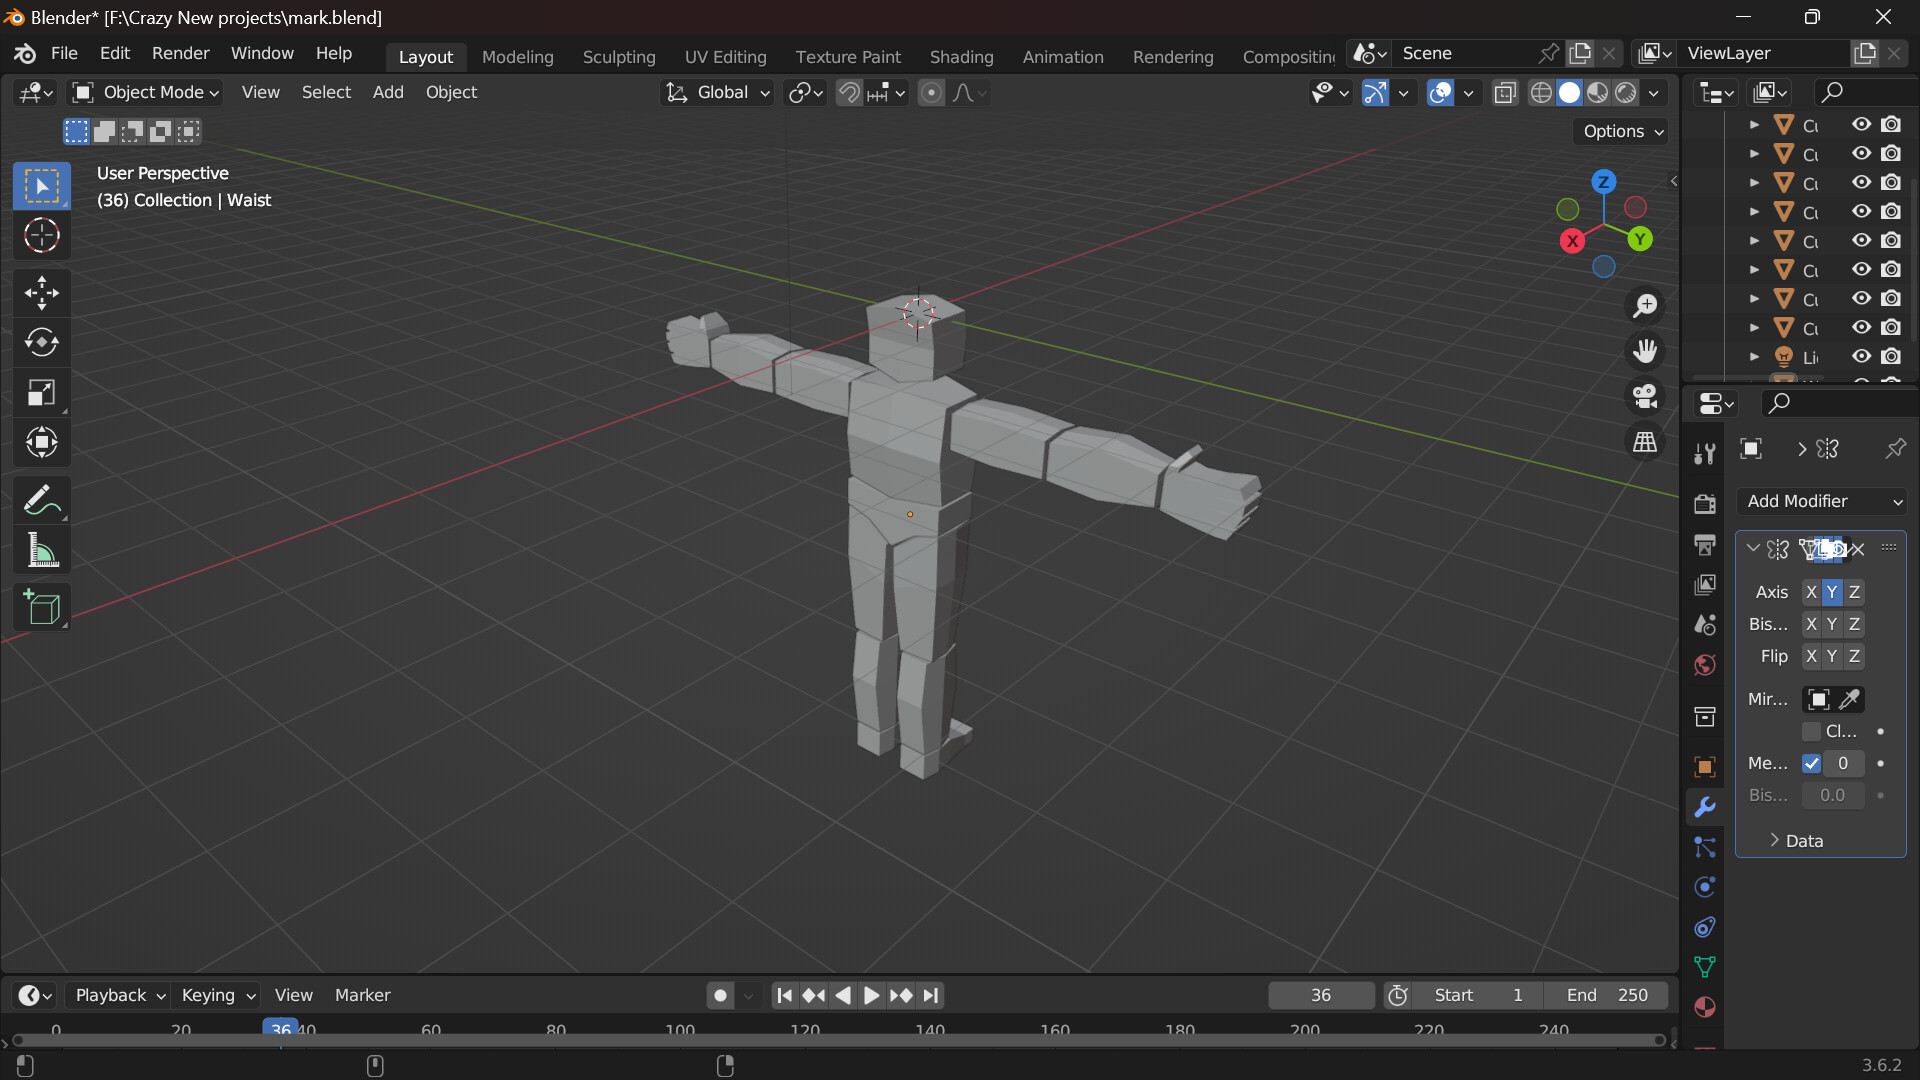Open Modifier Properties with the wrench icon

(x=1705, y=806)
